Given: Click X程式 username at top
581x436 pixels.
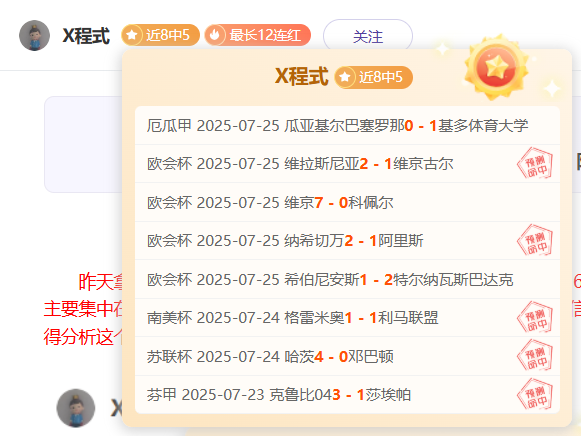Looking at the screenshot, I should [86, 36].
